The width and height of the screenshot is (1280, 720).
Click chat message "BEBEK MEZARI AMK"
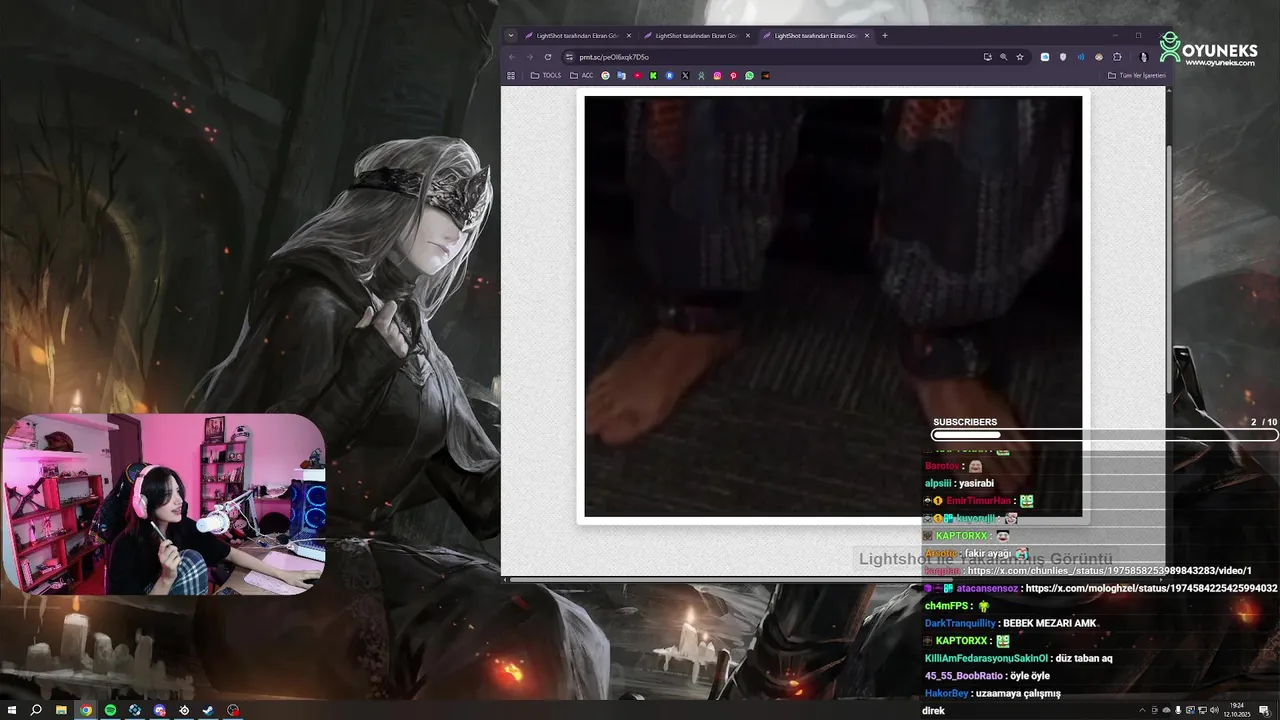point(1050,624)
